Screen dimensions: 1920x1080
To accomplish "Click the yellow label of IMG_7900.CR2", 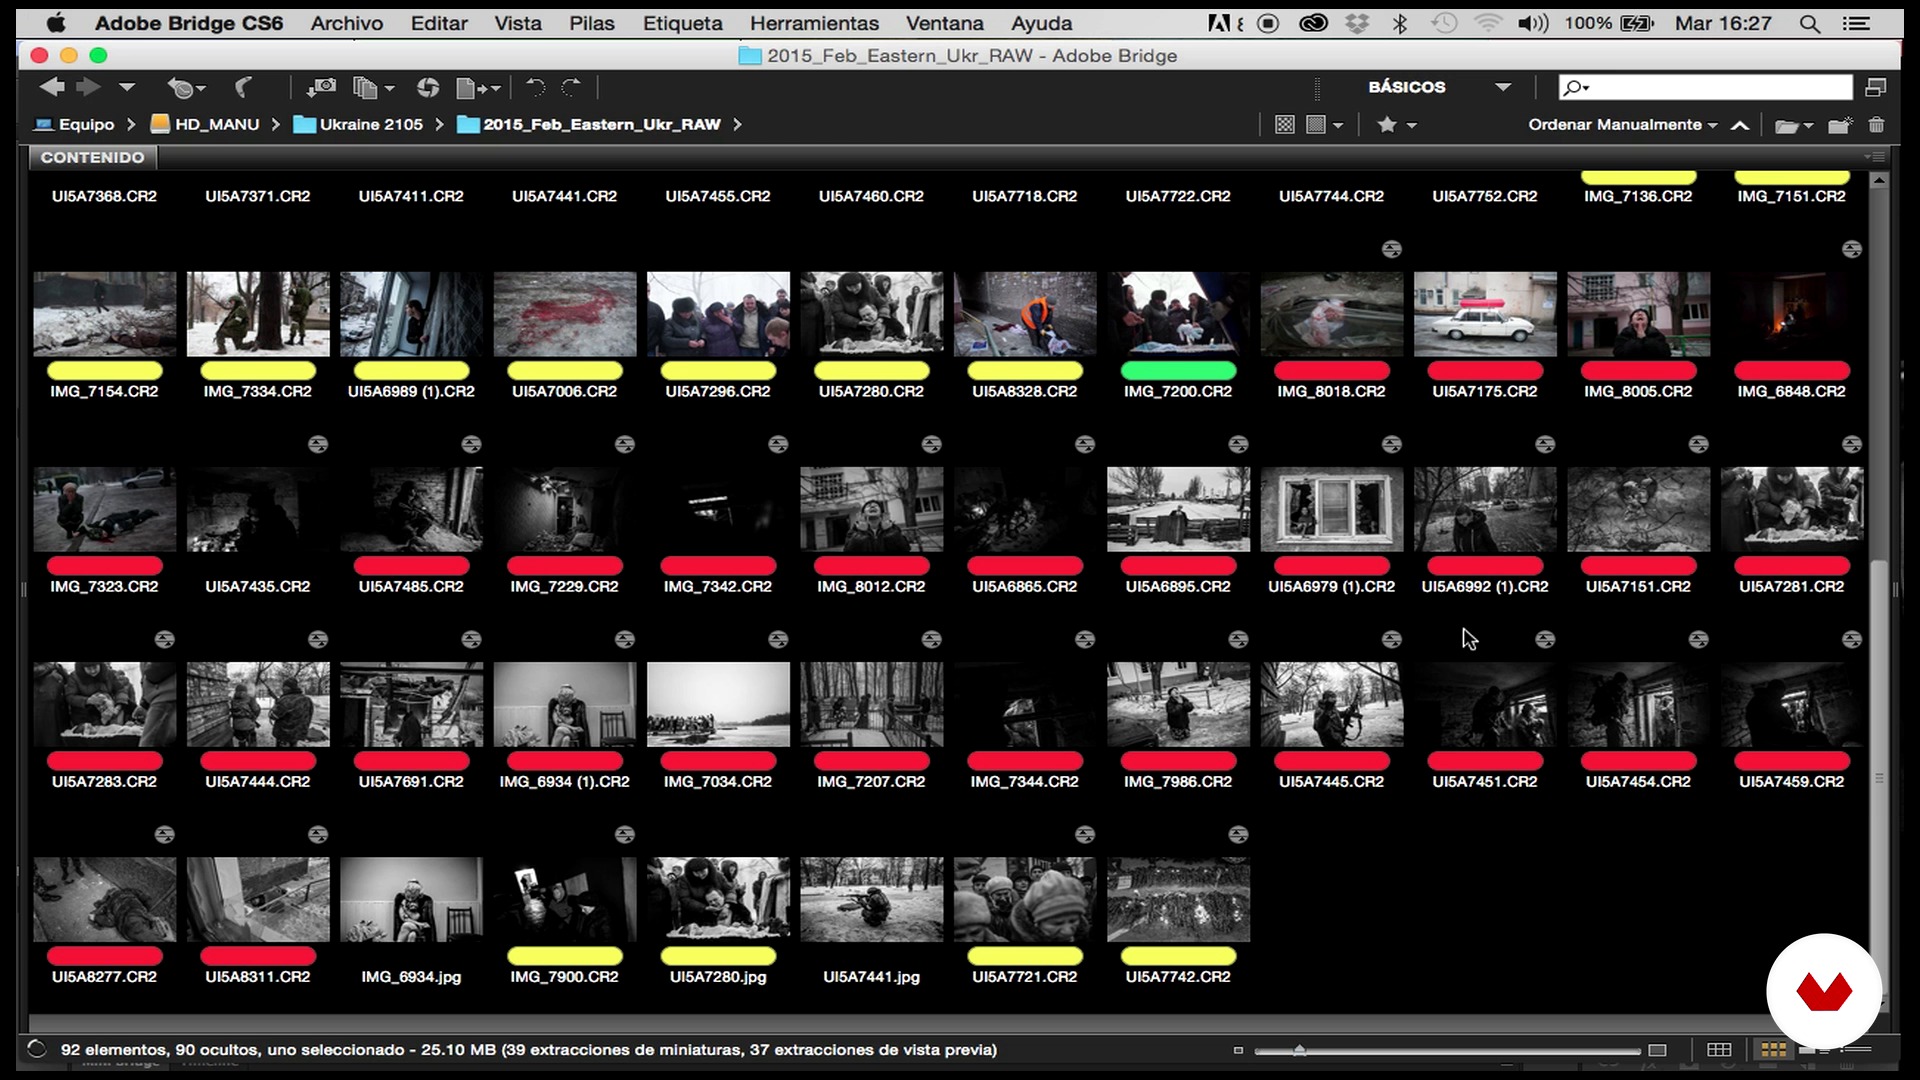I will pos(565,956).
